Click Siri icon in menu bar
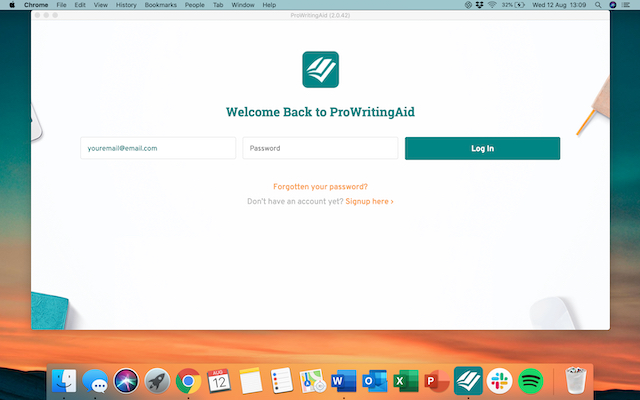The image size is (640, 400). coord(613,5)
